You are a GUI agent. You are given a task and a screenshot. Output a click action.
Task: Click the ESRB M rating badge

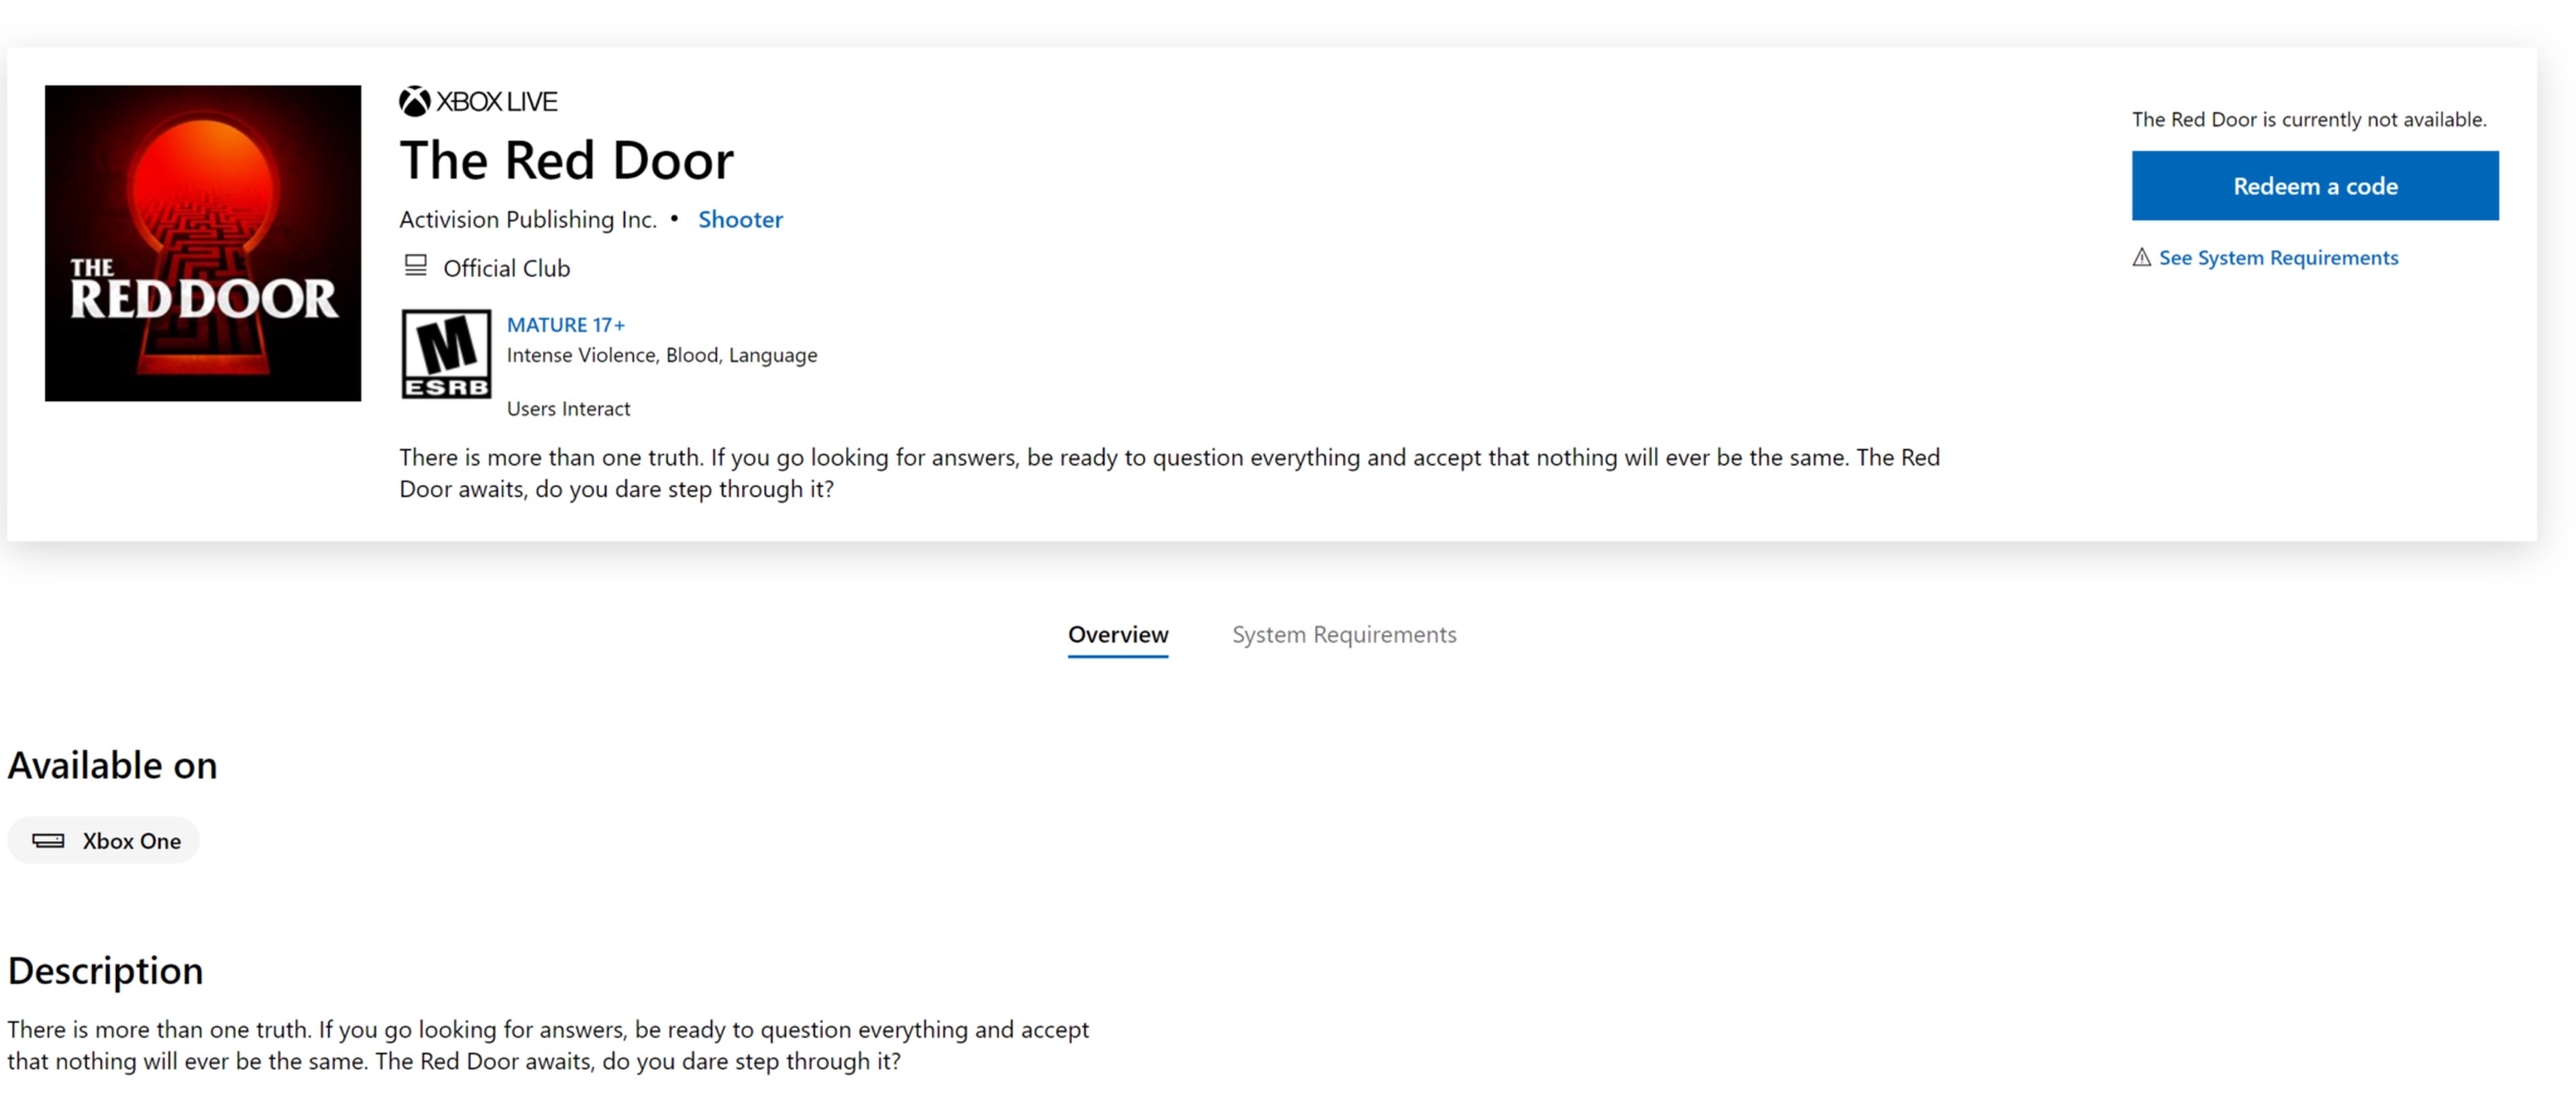click(x=446, y=354)
